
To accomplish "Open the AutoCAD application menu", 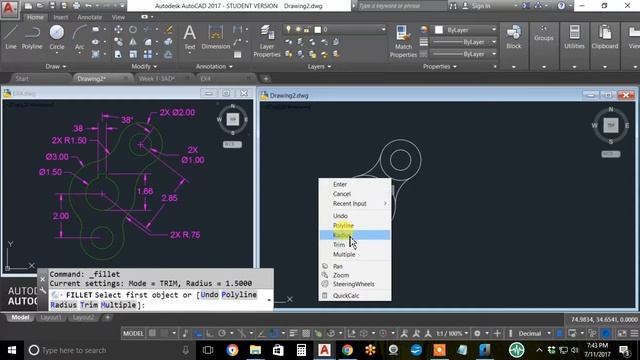I will click(9, 9).
